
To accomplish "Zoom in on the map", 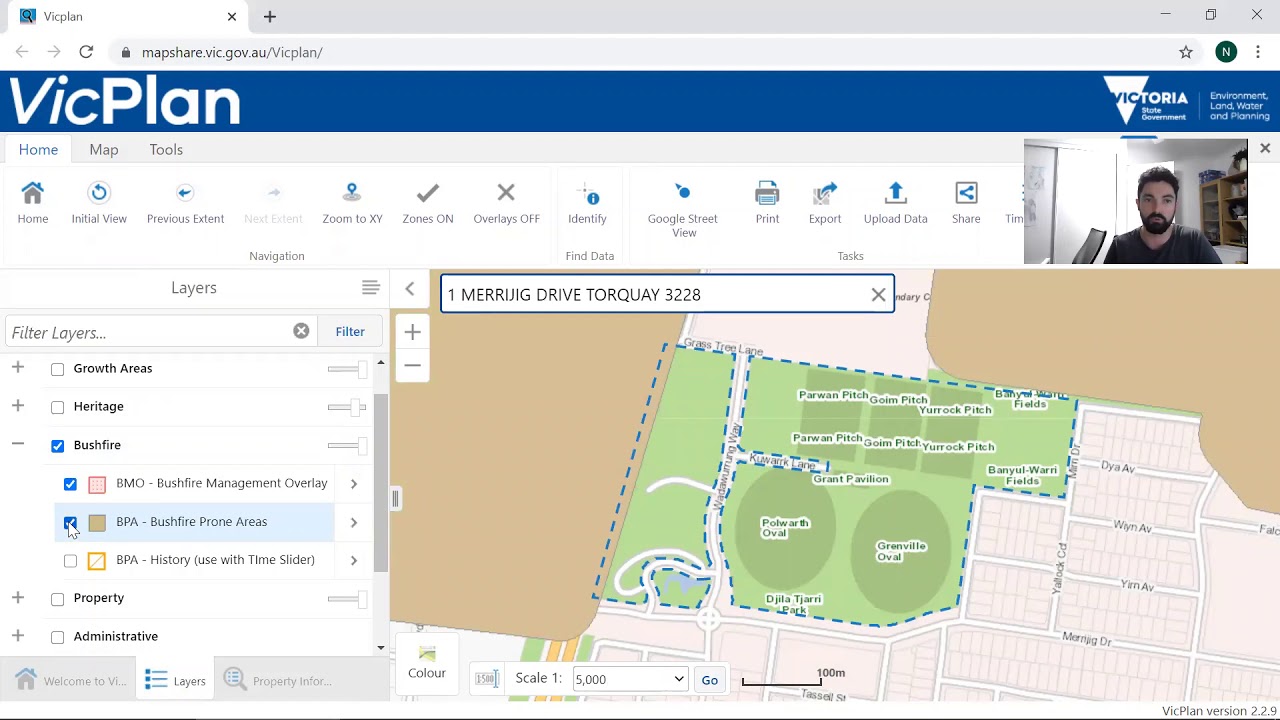I will 412,332.
